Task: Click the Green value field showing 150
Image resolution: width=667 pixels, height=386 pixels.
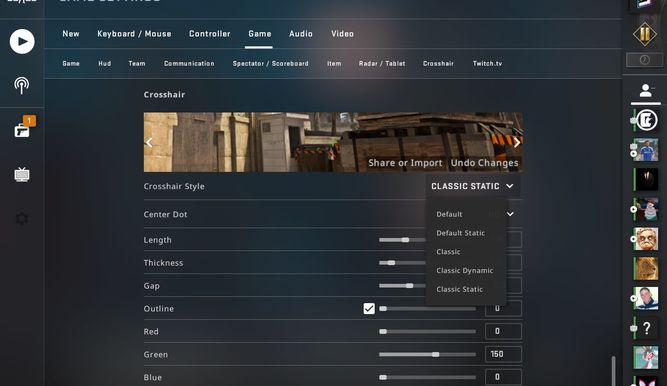Action: [x=503, y=354]
